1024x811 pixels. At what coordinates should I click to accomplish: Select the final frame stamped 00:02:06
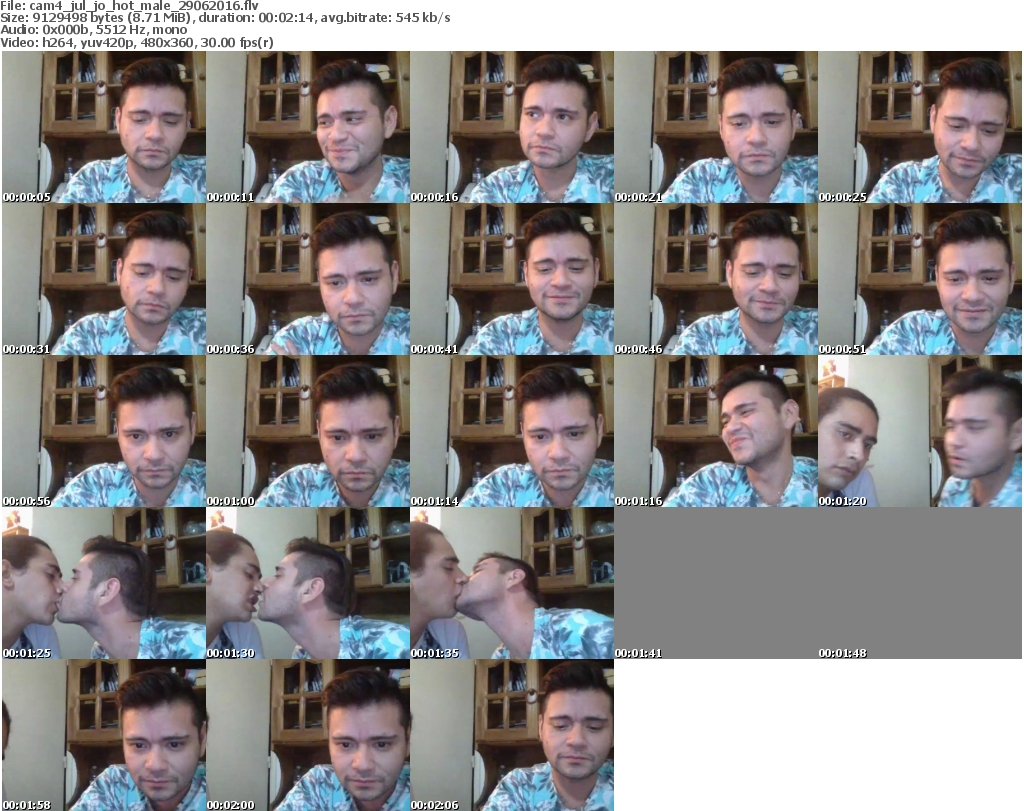pyautogui.click(x=512, y=735)
